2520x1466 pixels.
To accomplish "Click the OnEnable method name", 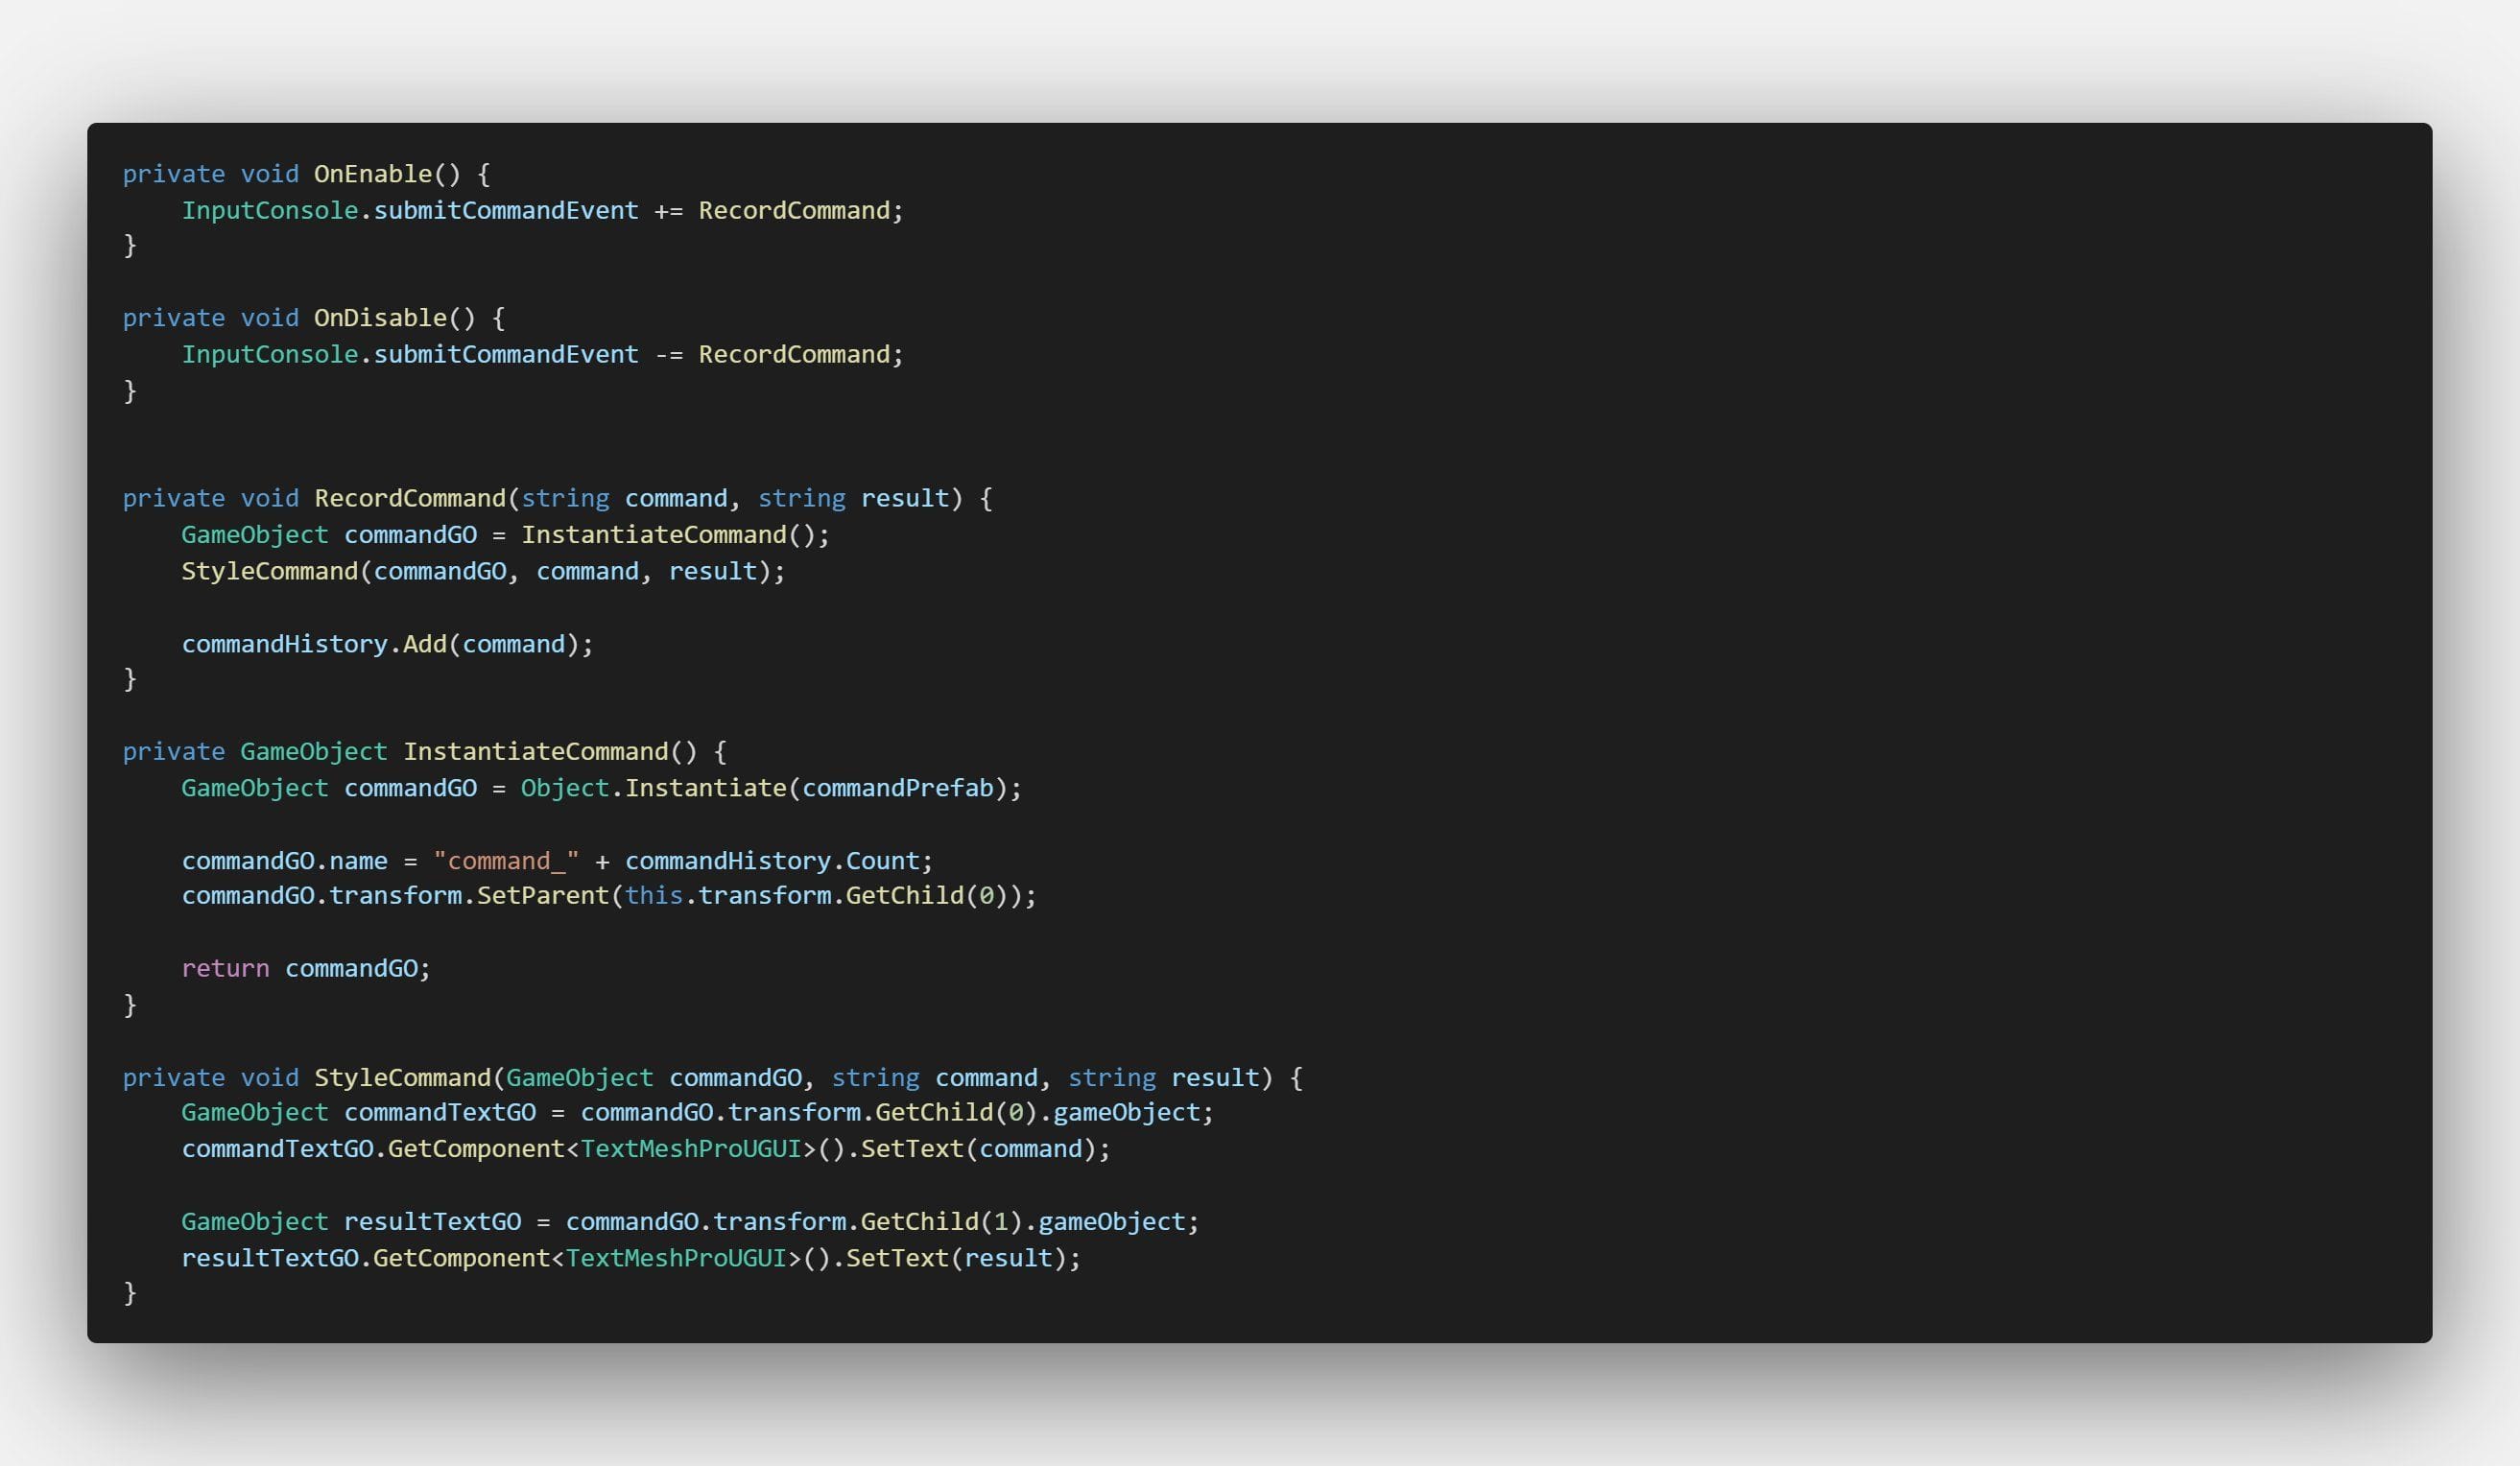I will coord(373,174).
